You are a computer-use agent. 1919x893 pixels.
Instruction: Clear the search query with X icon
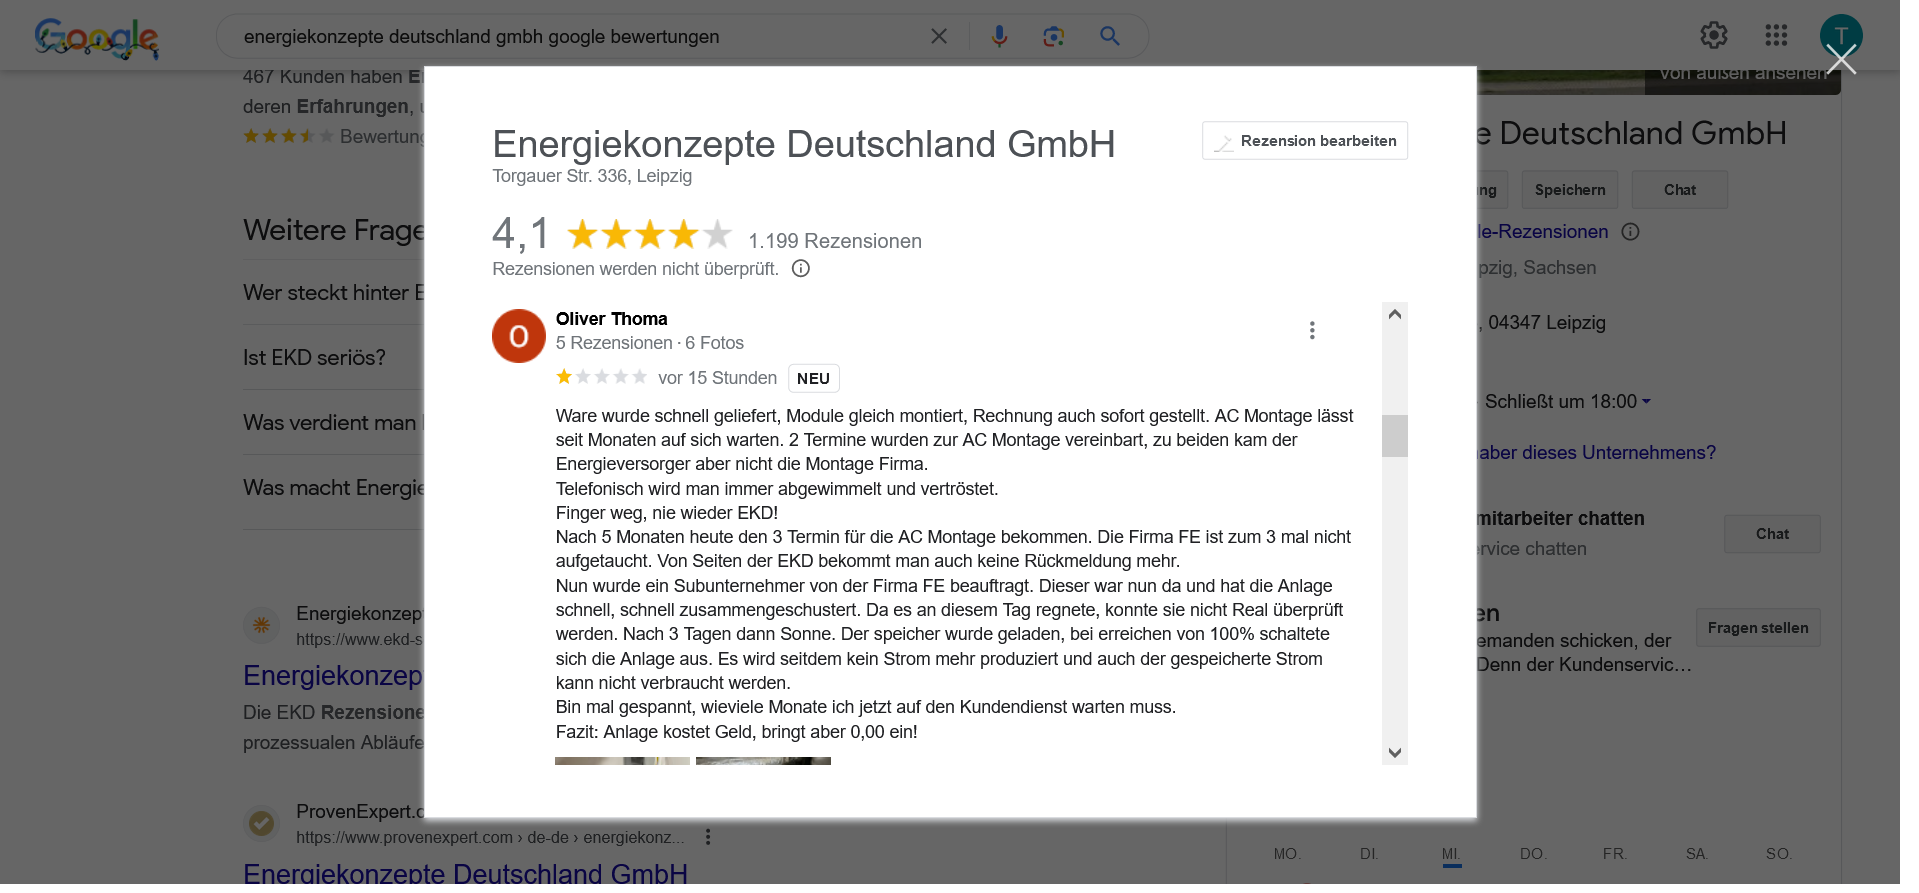tap(939, 37)
